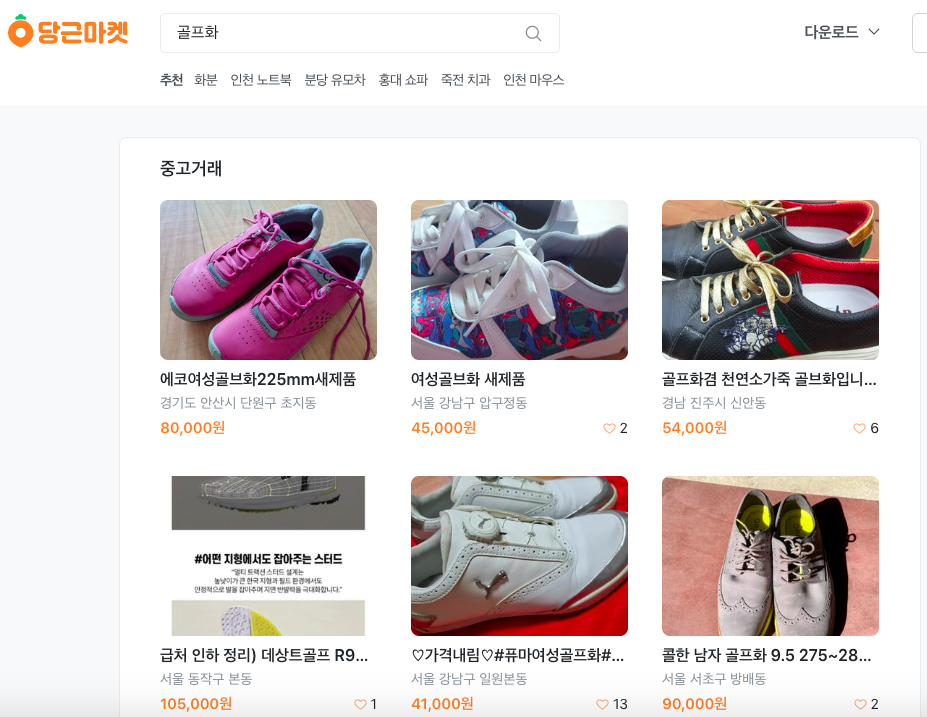
Task: Click the 54,000원 price
Action: [x=695, y=428]
